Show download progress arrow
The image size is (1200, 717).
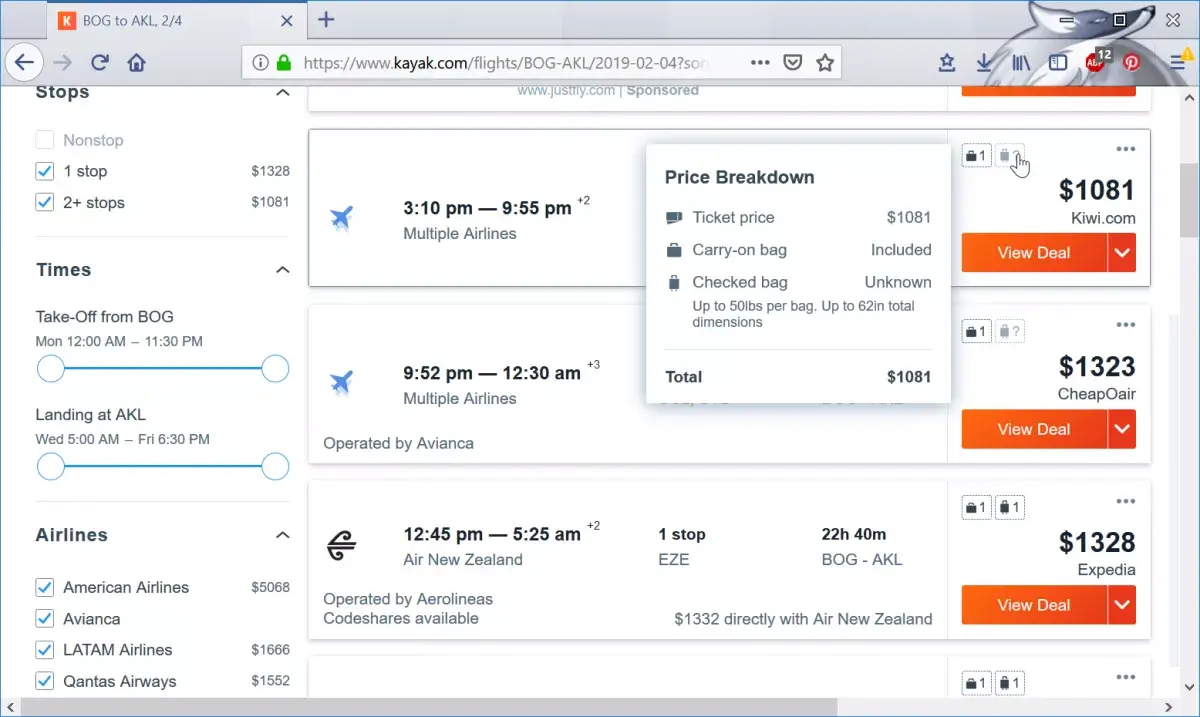[x=983, y=62]
